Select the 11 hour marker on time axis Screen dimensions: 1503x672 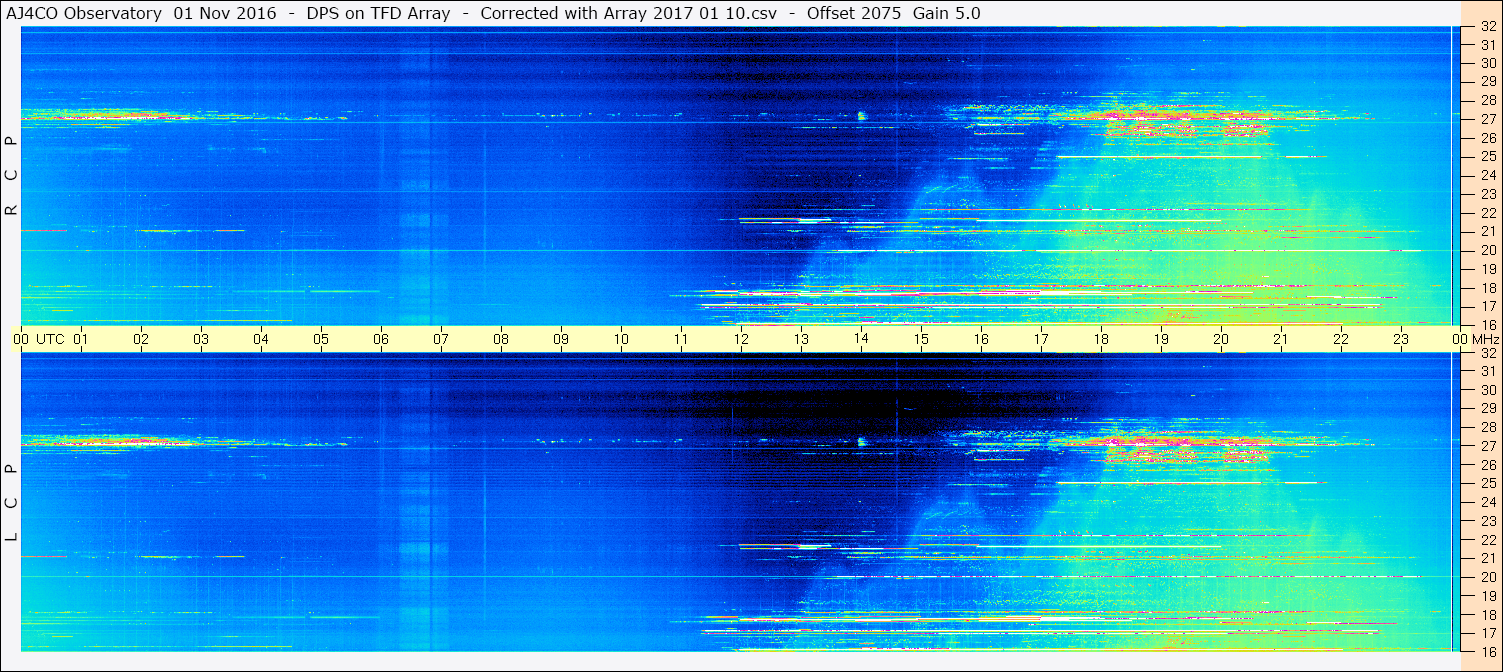[681, 339]
